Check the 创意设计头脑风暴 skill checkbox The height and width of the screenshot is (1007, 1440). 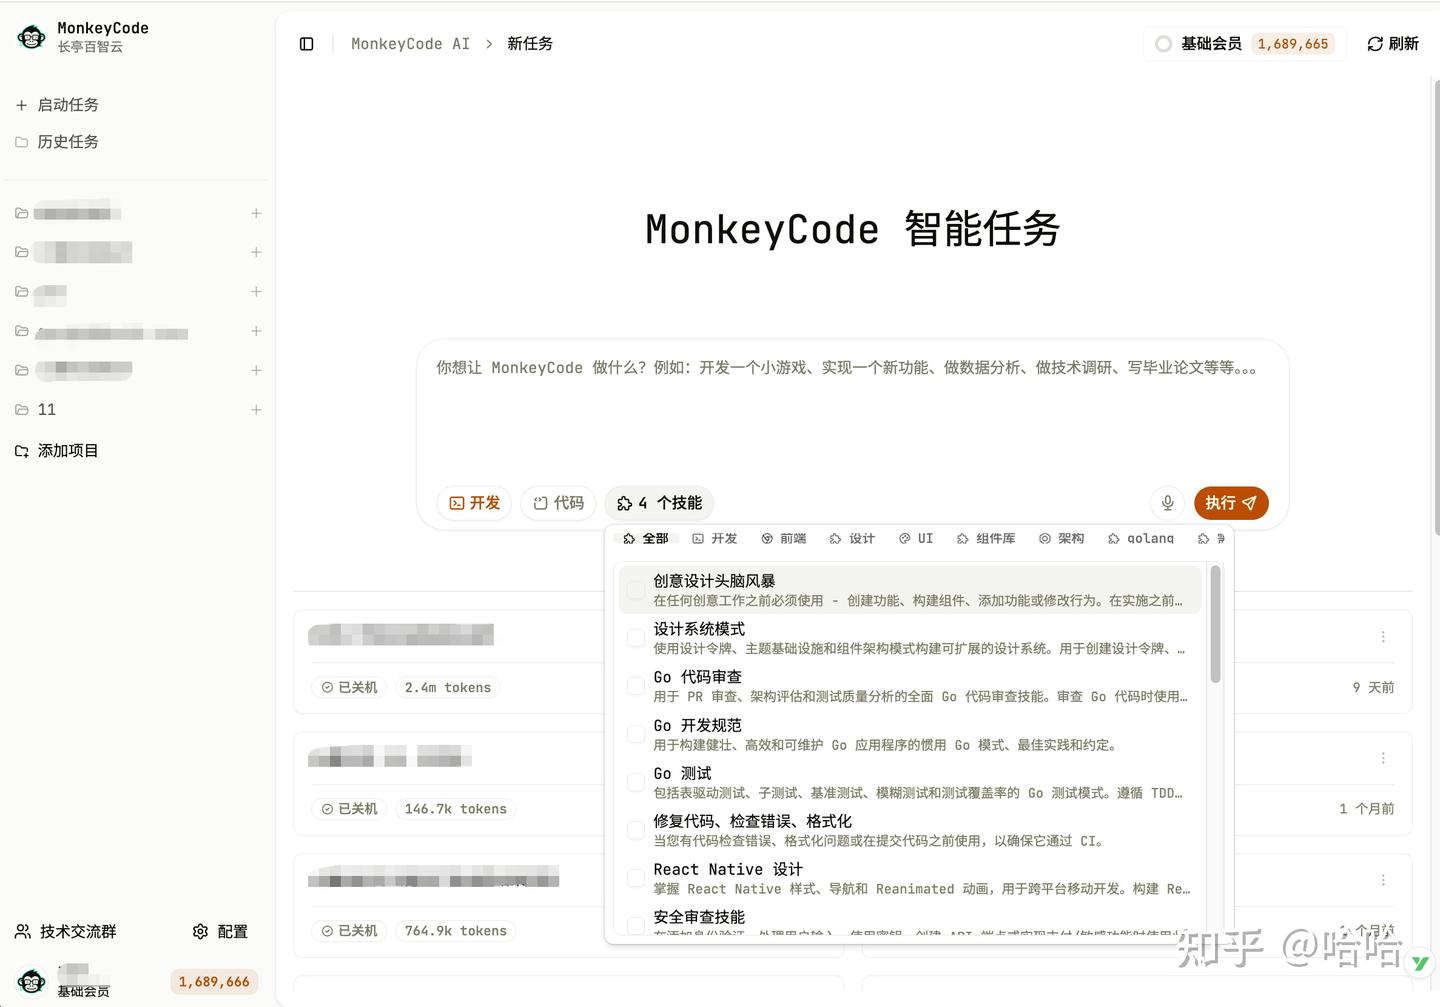(x=636, y=590)
